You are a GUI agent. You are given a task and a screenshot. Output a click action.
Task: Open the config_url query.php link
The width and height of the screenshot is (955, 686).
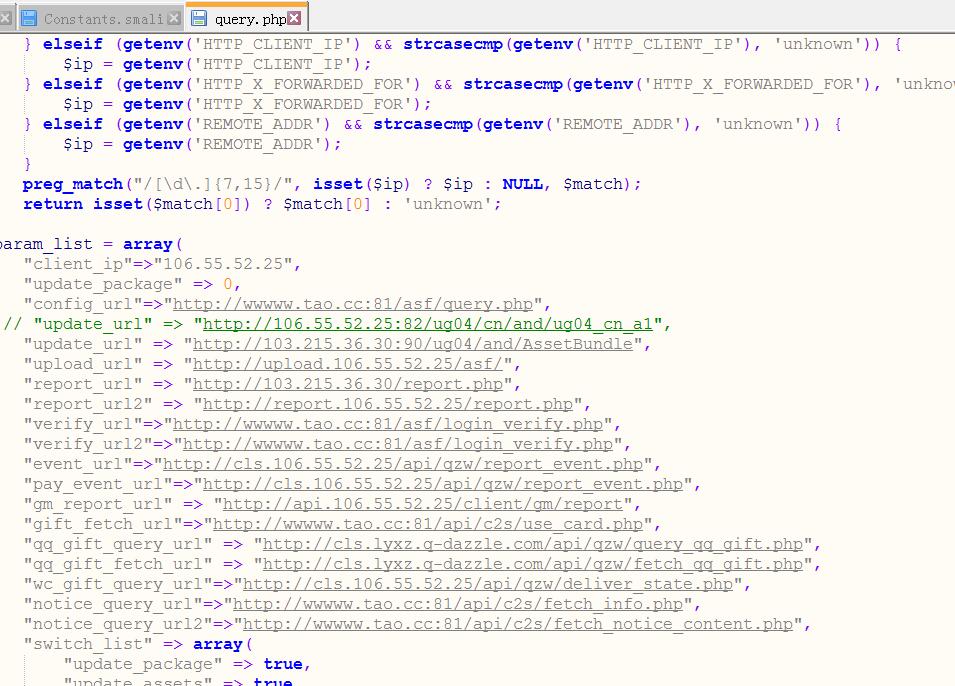(x=352, y=304)
